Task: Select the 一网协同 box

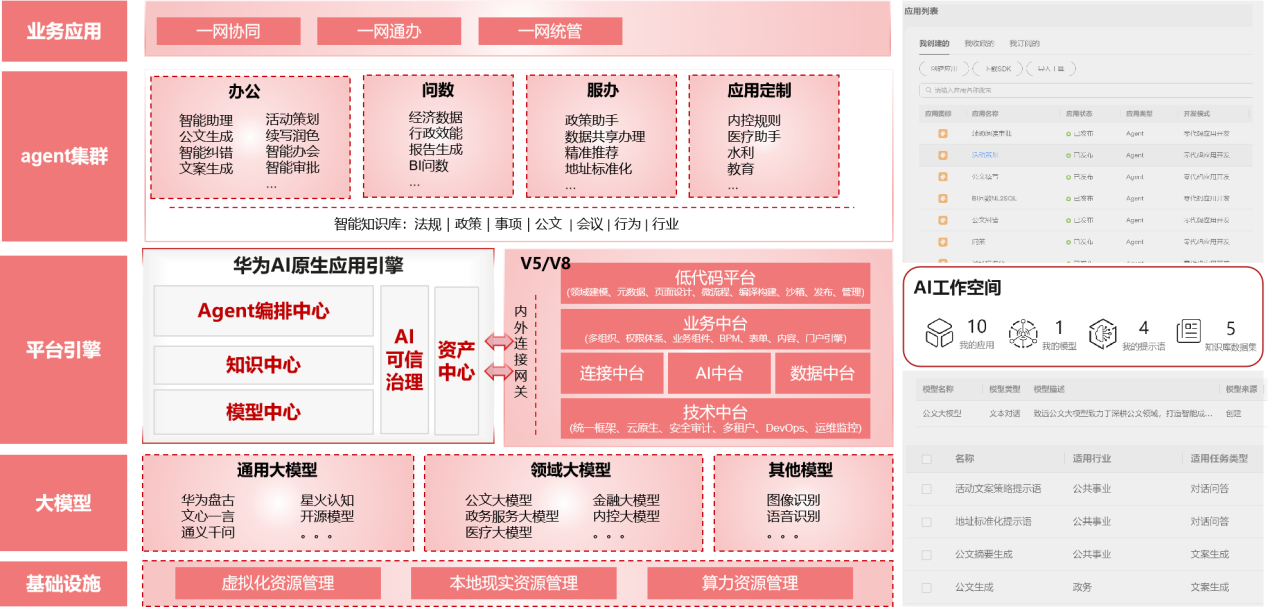Action: [x=228, y=31]
